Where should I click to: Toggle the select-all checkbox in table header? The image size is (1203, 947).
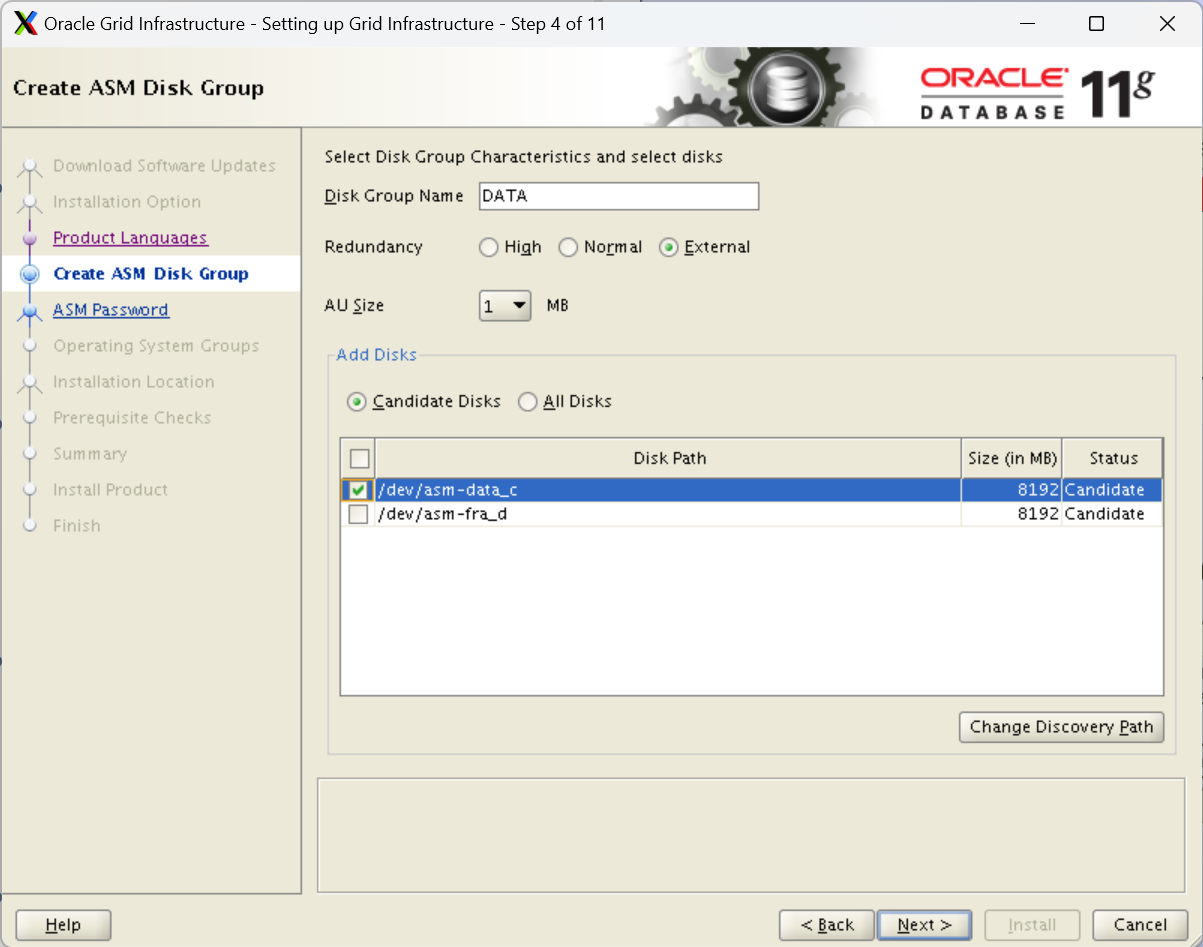(x=359, y=459)
